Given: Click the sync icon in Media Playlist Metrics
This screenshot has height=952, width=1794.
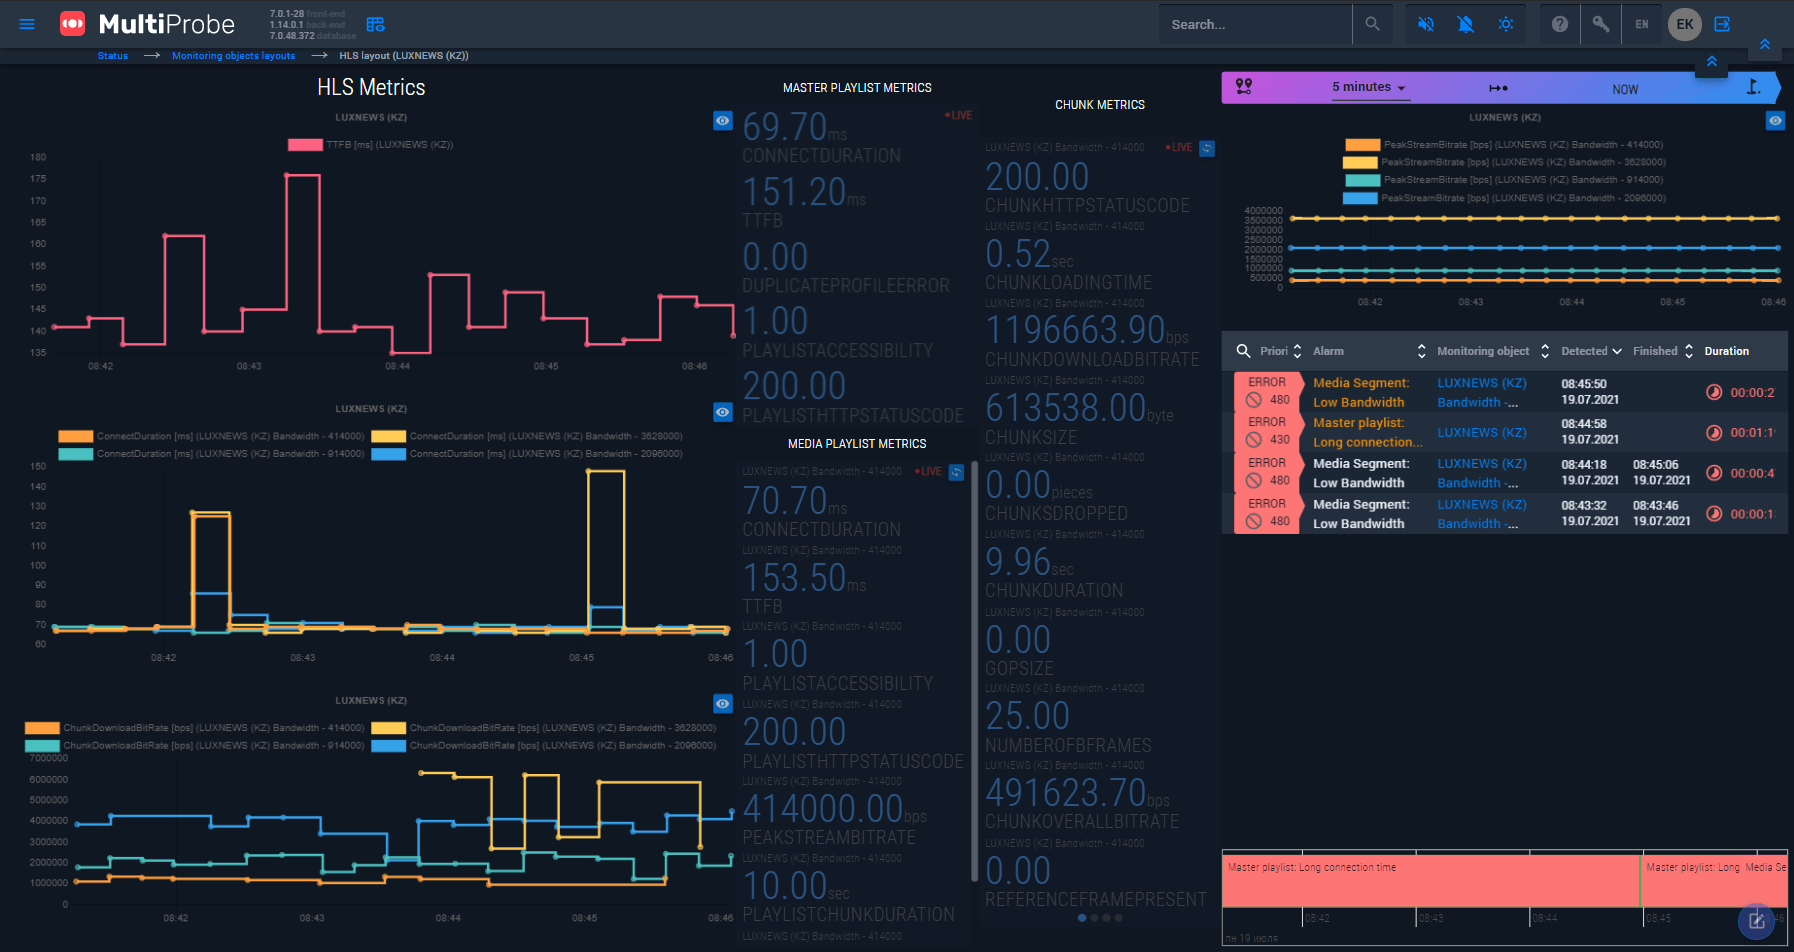Looking at the screenshot, I should pos(956,472).
